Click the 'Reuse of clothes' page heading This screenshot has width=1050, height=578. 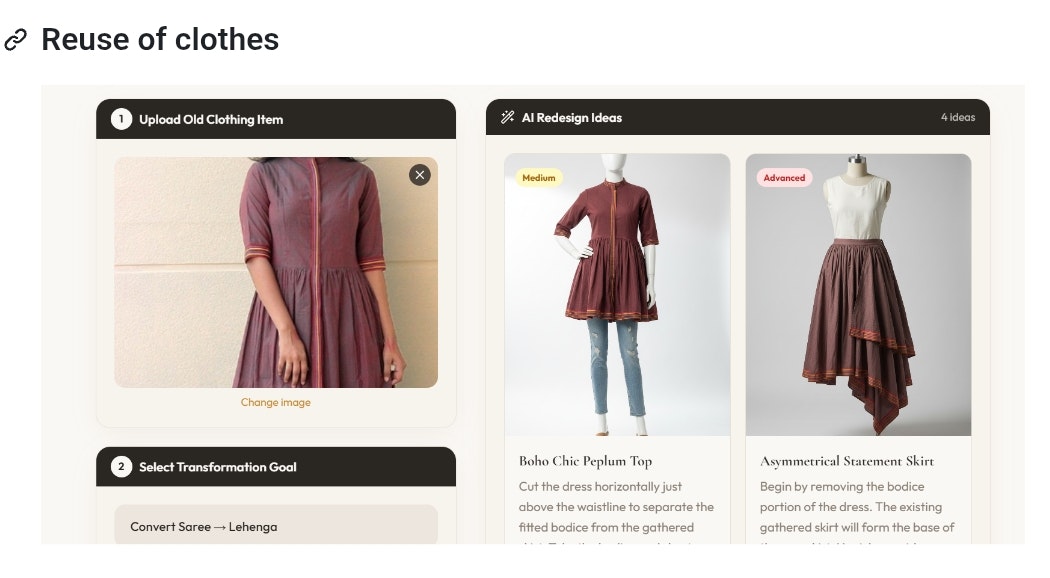pyautogui.click(x=158, y=40)
